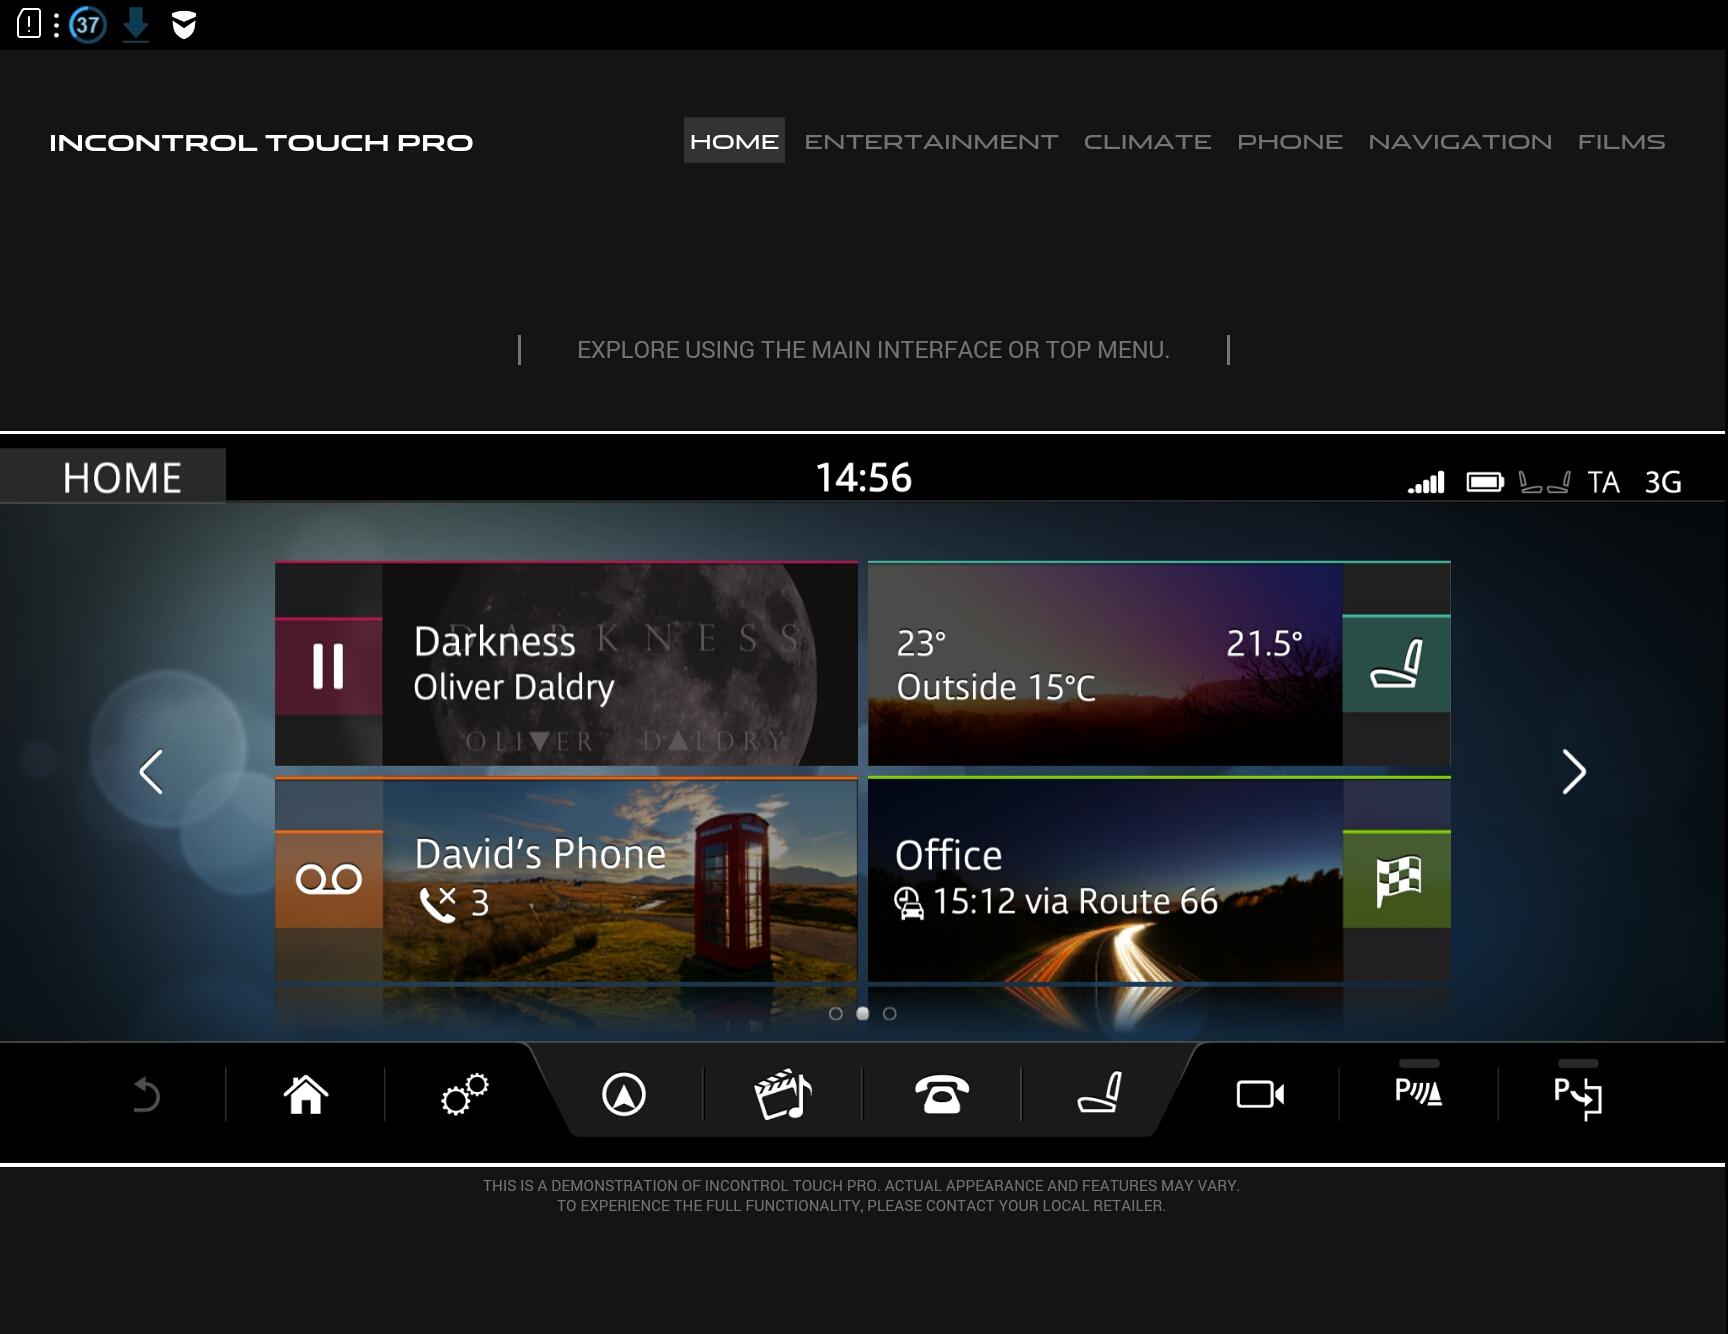This screenshot has height=1334, width=1728.
Task: Tap the seat status icon in status bar
Action: pos(1545,483)
